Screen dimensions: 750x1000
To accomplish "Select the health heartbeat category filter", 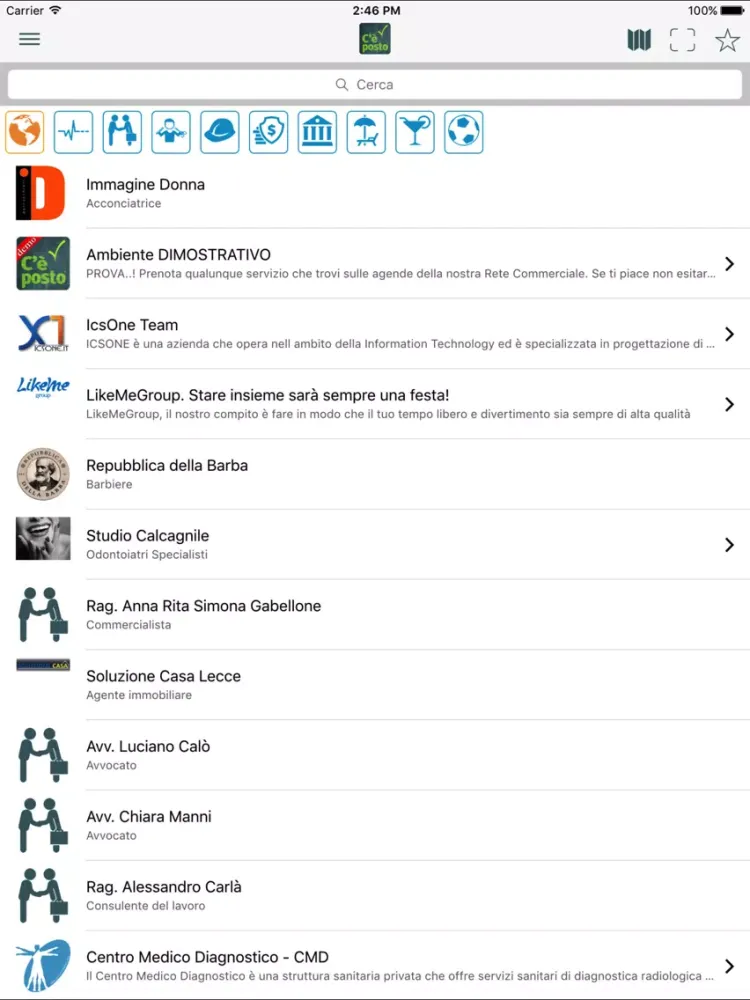I will click(x=73, y=132).
